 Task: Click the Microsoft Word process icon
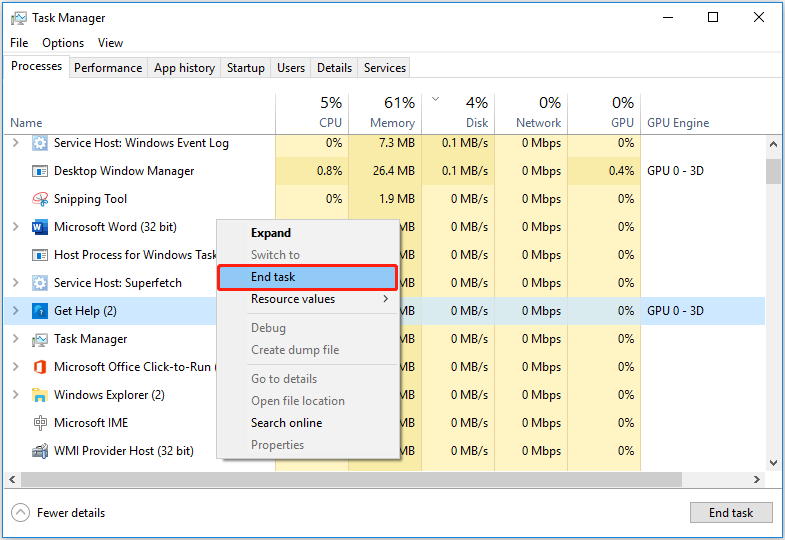tap(40, 227)
